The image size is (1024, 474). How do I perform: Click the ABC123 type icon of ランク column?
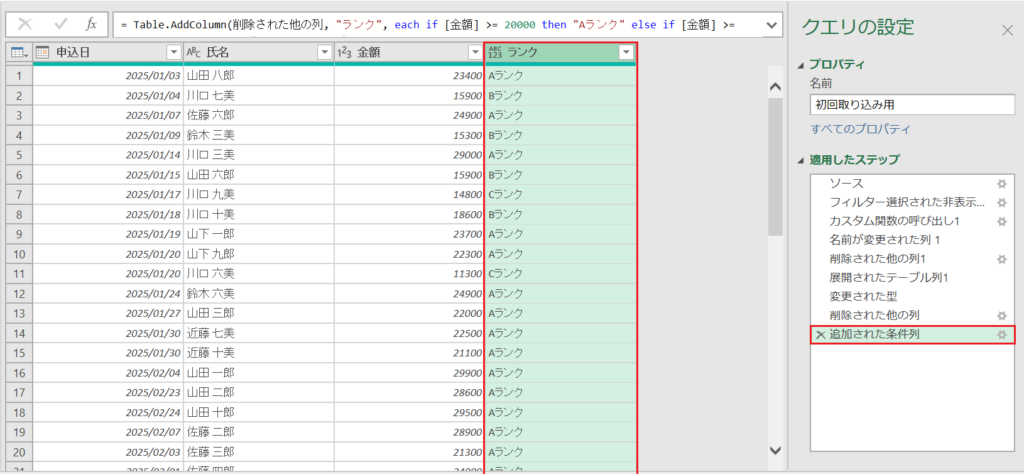coord(495,53)
